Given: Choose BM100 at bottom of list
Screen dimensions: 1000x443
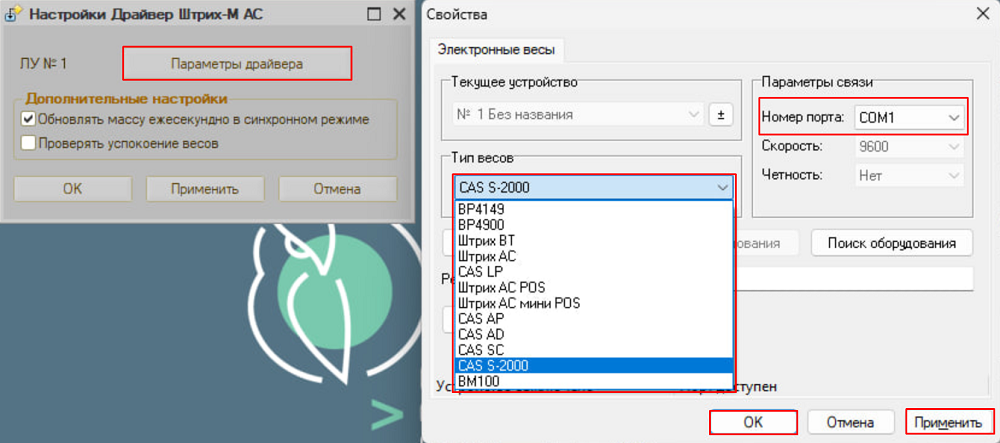Looking at the screenshot, I should click(x=478, y=381).
